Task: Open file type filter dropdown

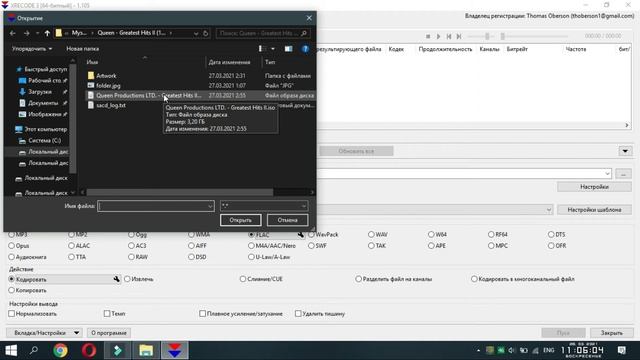Action: (x=304, y=206)
